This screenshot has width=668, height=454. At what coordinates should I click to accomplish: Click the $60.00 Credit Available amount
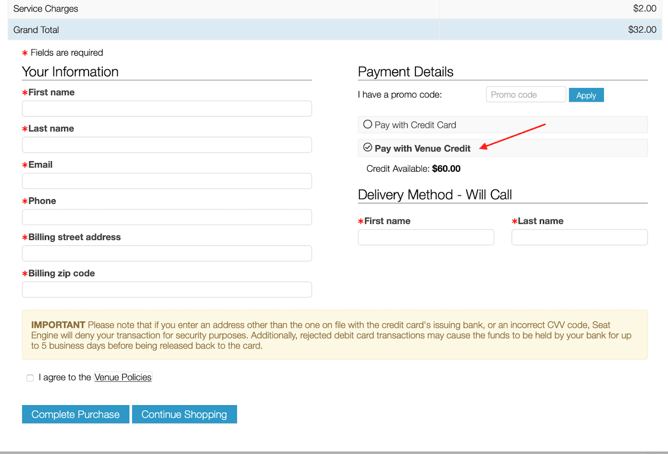446,169
